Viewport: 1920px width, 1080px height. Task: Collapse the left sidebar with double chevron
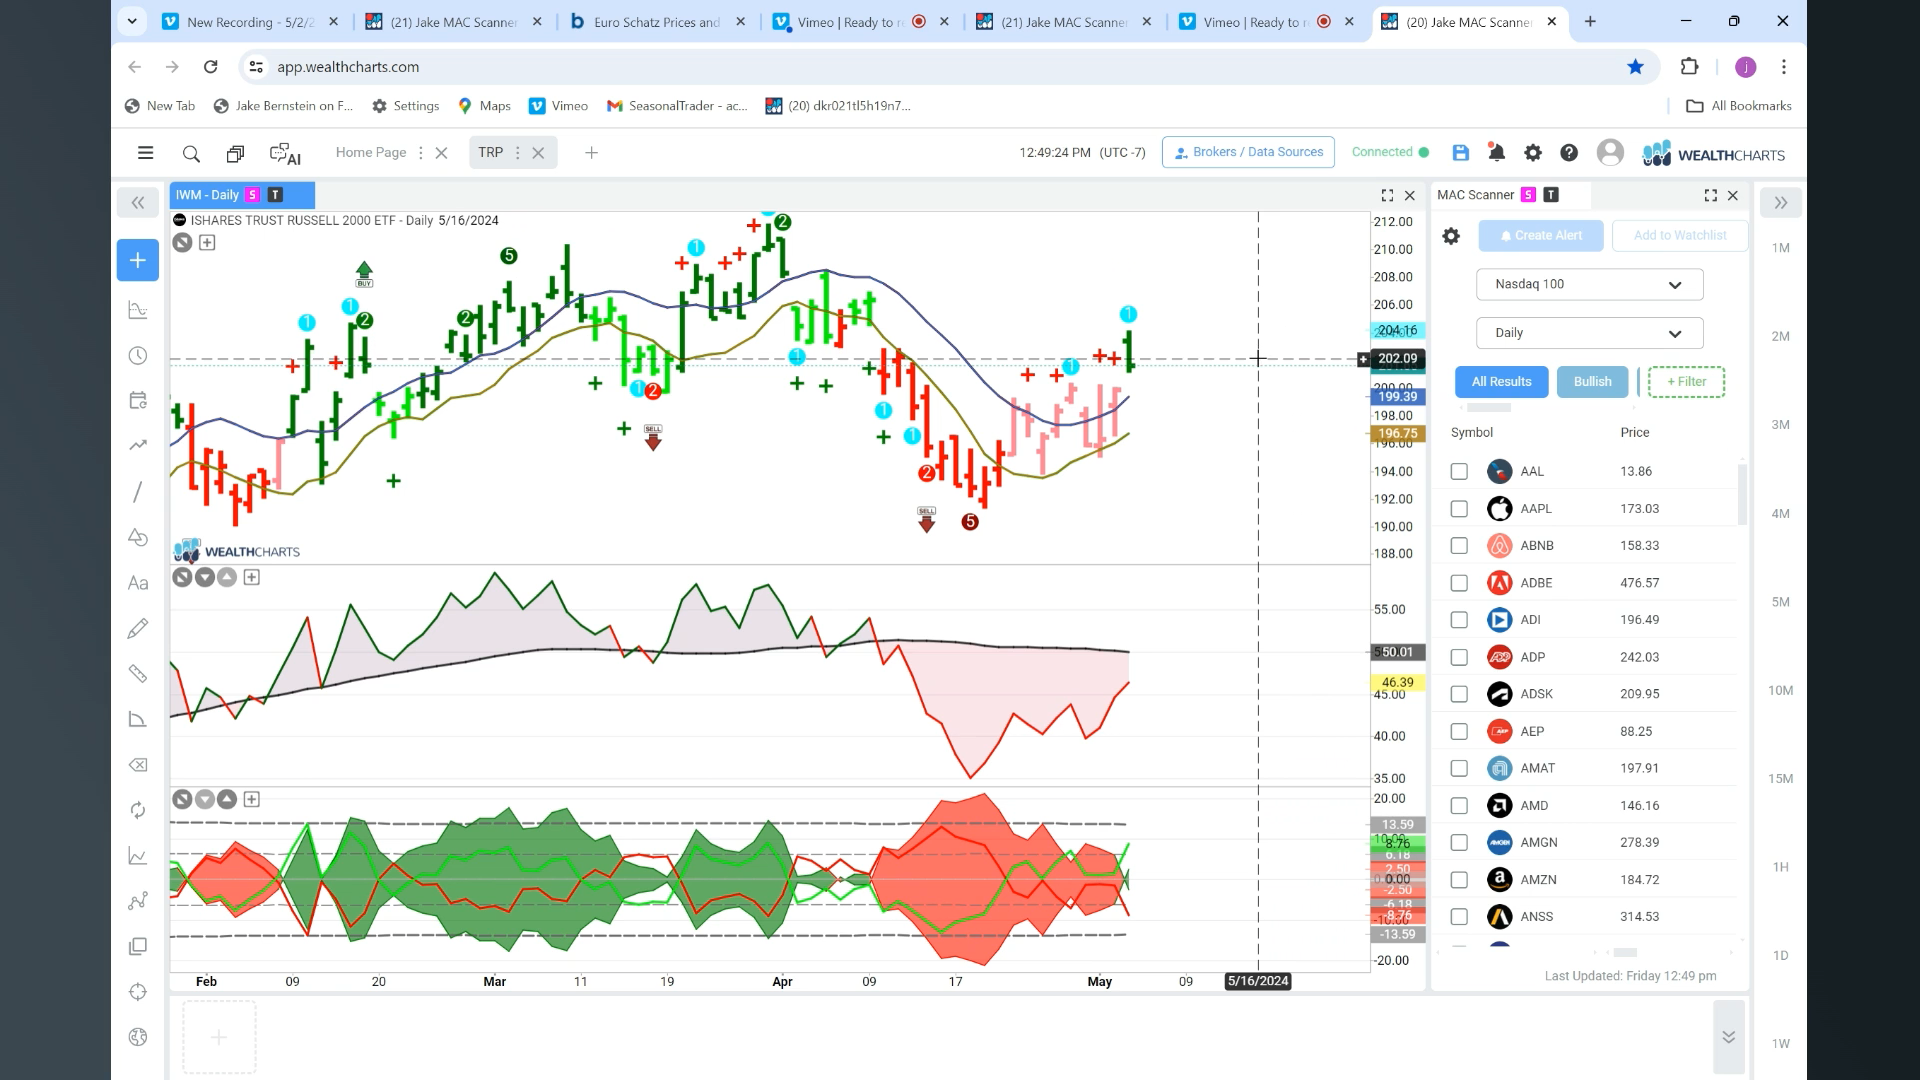[x=138, y=203]
